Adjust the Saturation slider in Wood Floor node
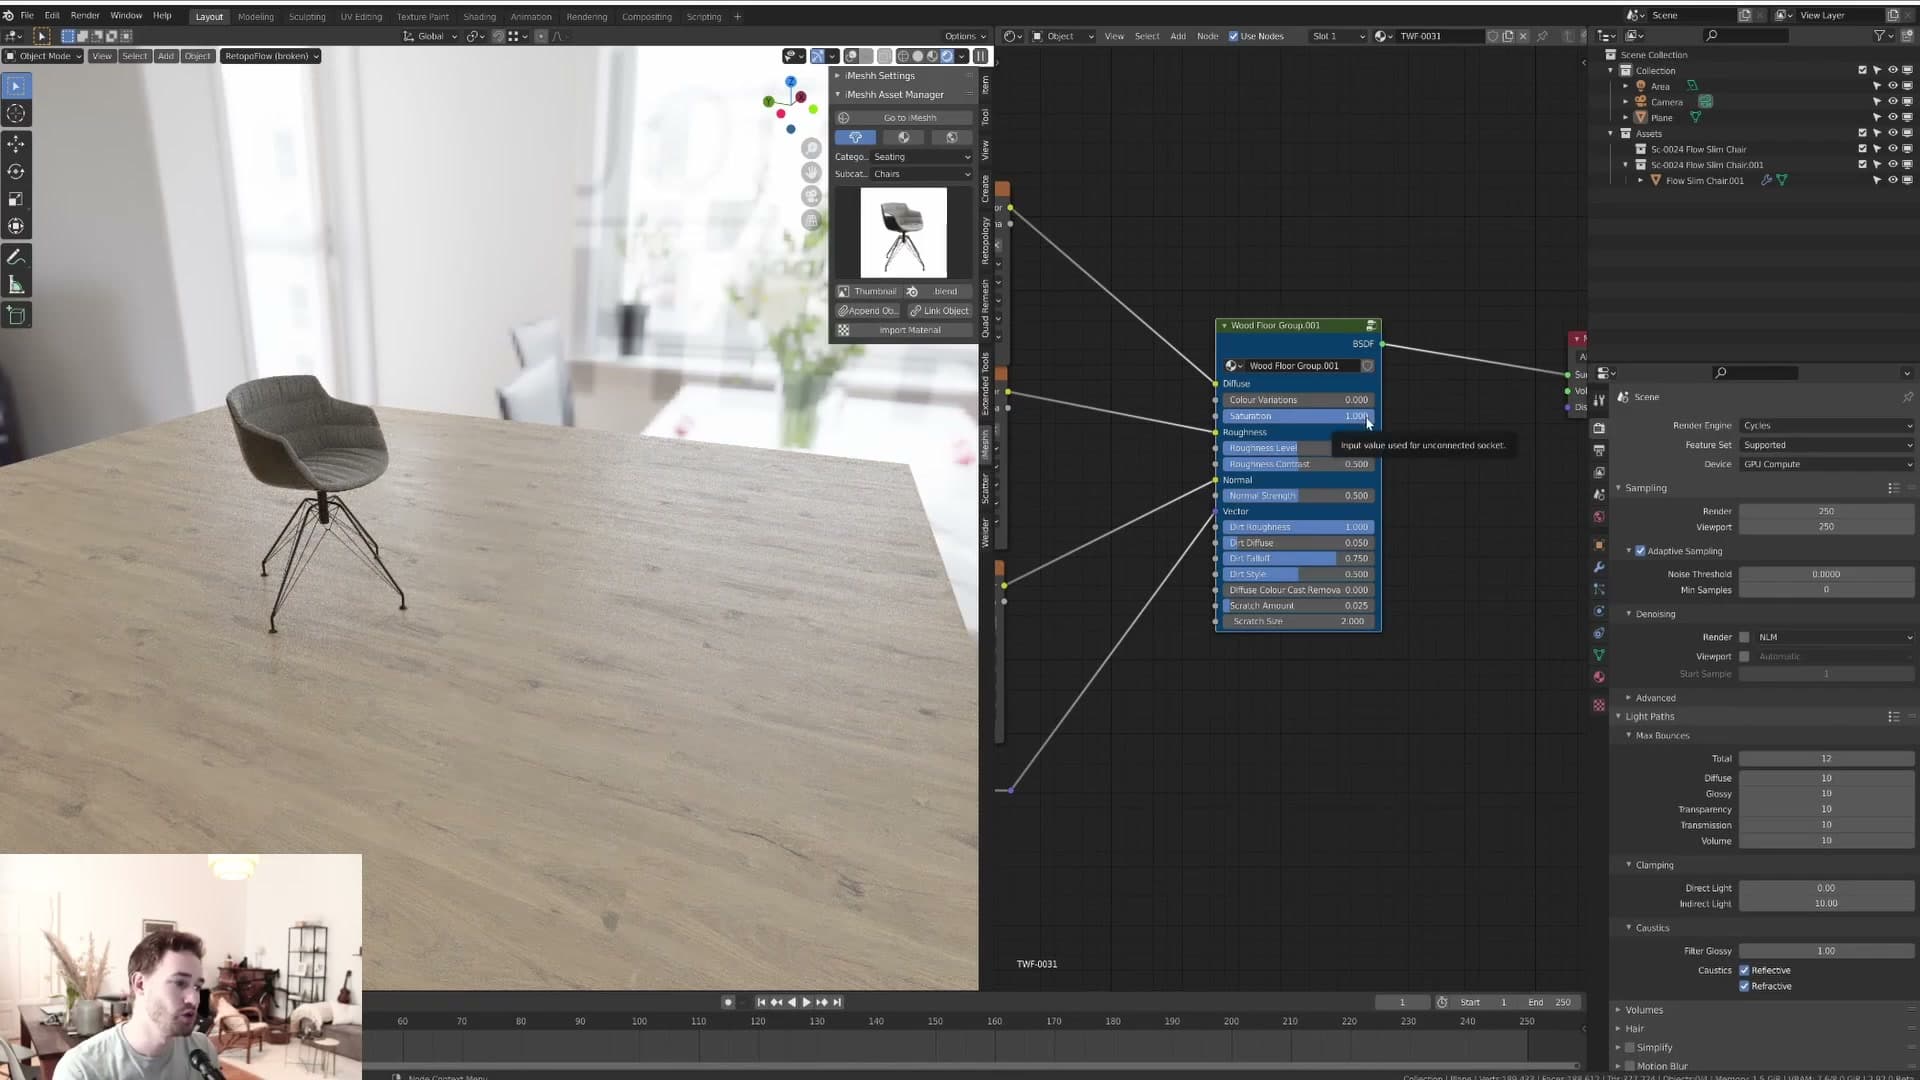This screenshot has width=1920, height=1080. 1298,416
